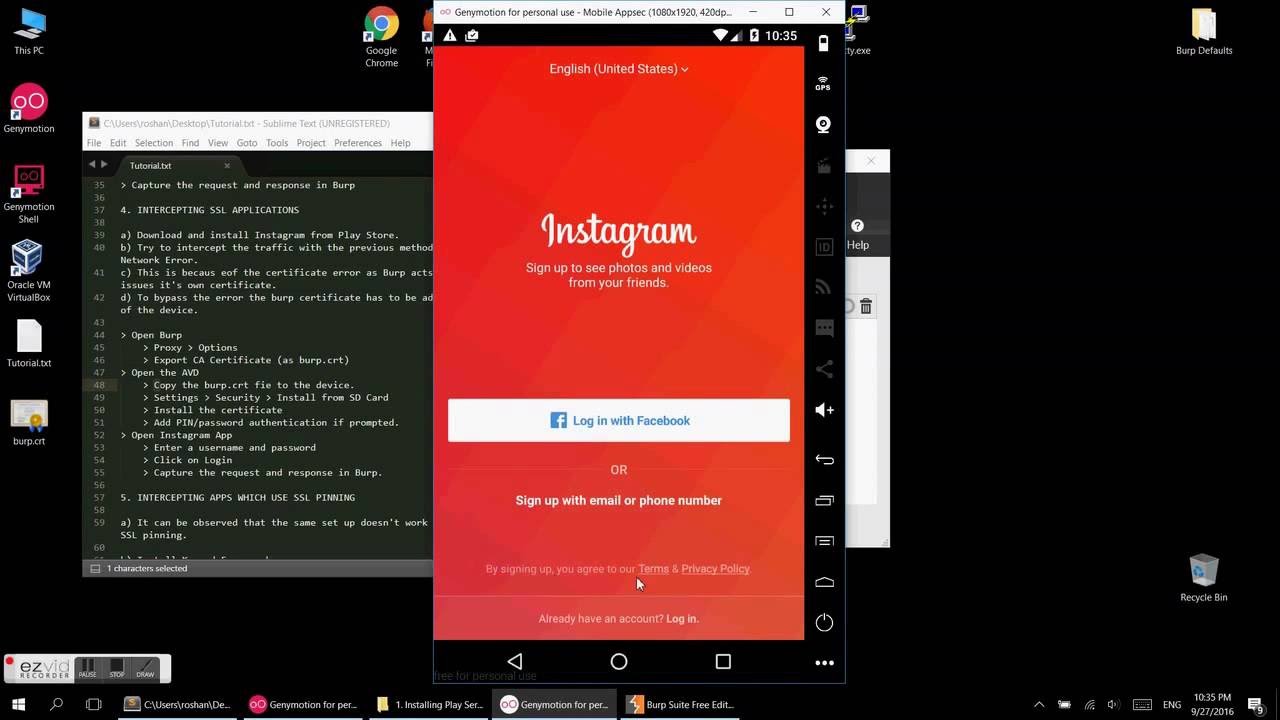Switch to Burp Suite Free Edition taskbar item

coord(679,704)
